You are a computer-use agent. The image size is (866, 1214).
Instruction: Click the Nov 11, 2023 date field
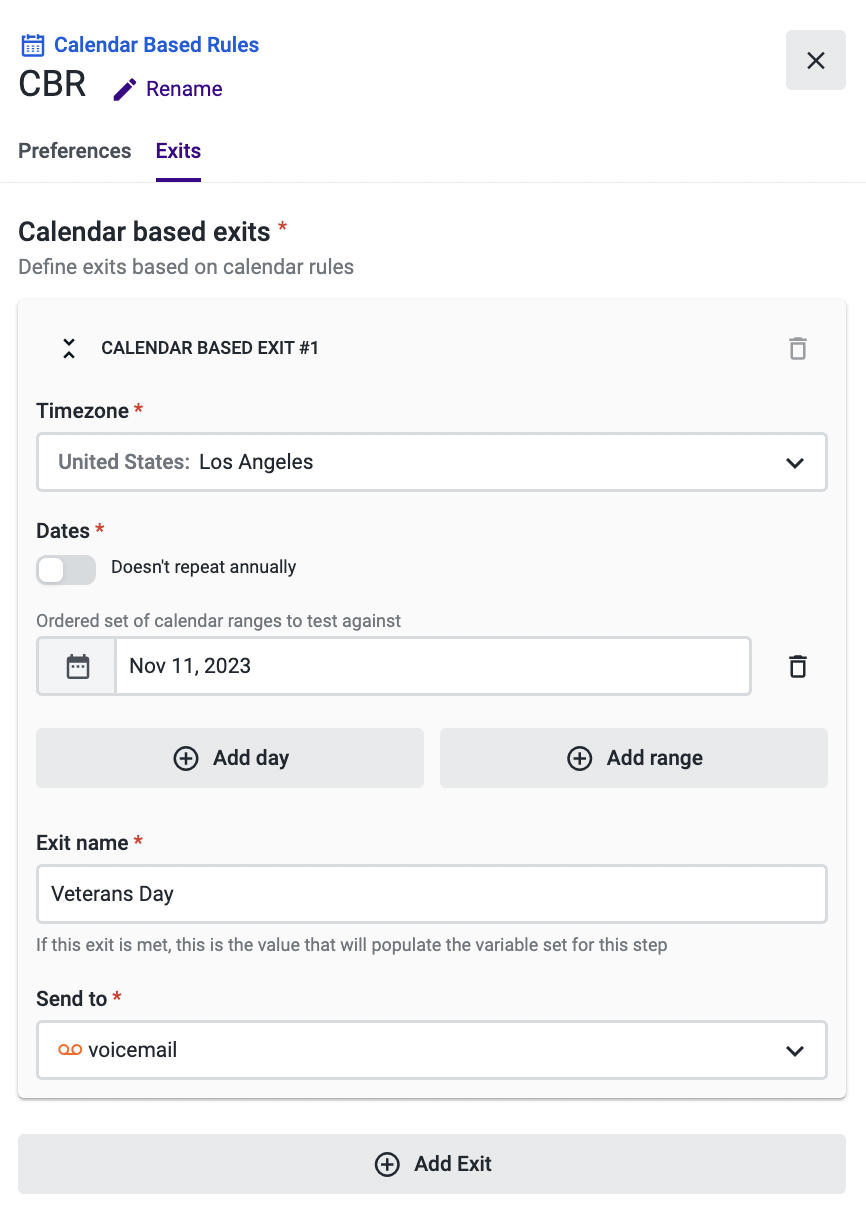point(431,666)
